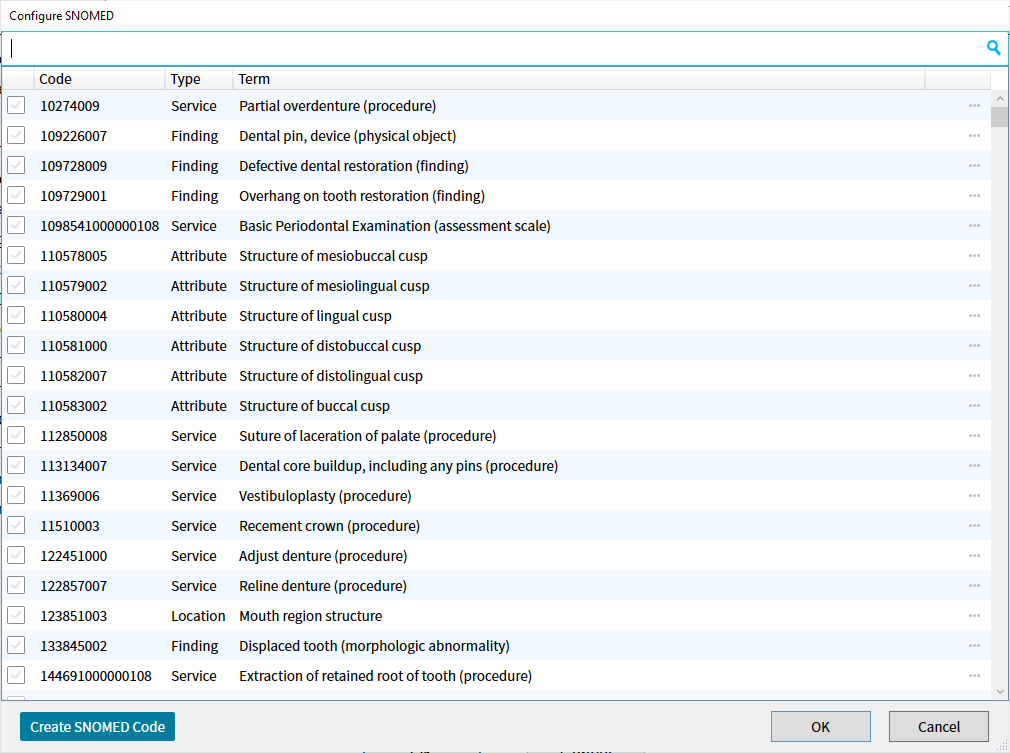Open ellipsis menu for Vestibuloplasty row
The image size is (1010, 753).
coord(974,496)
